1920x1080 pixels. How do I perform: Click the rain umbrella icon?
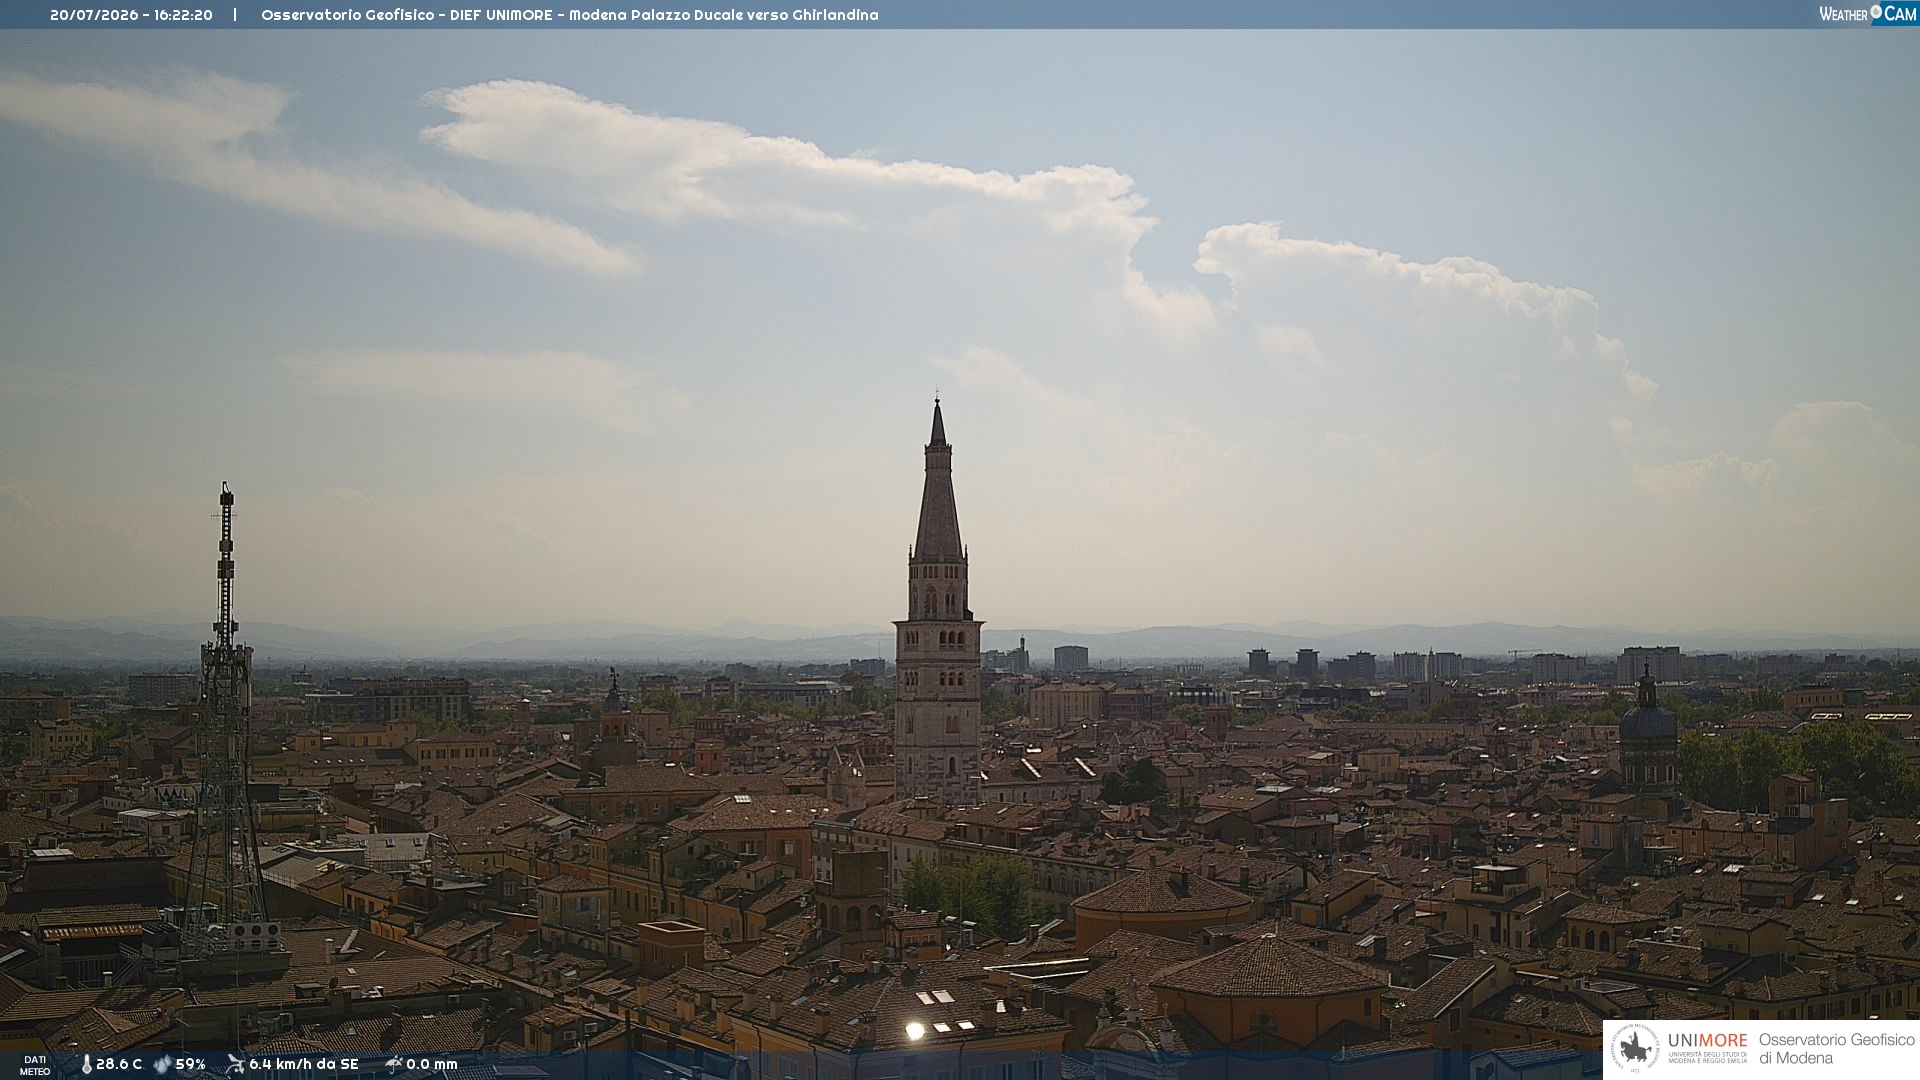click(393, 1065)
